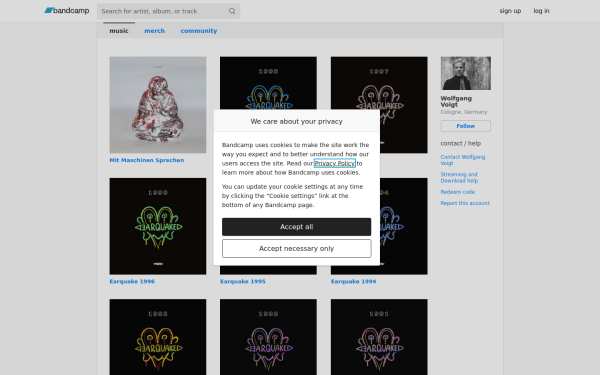
Task: Follow Wolfgang Voigt
Action: [x=466, y=126]
